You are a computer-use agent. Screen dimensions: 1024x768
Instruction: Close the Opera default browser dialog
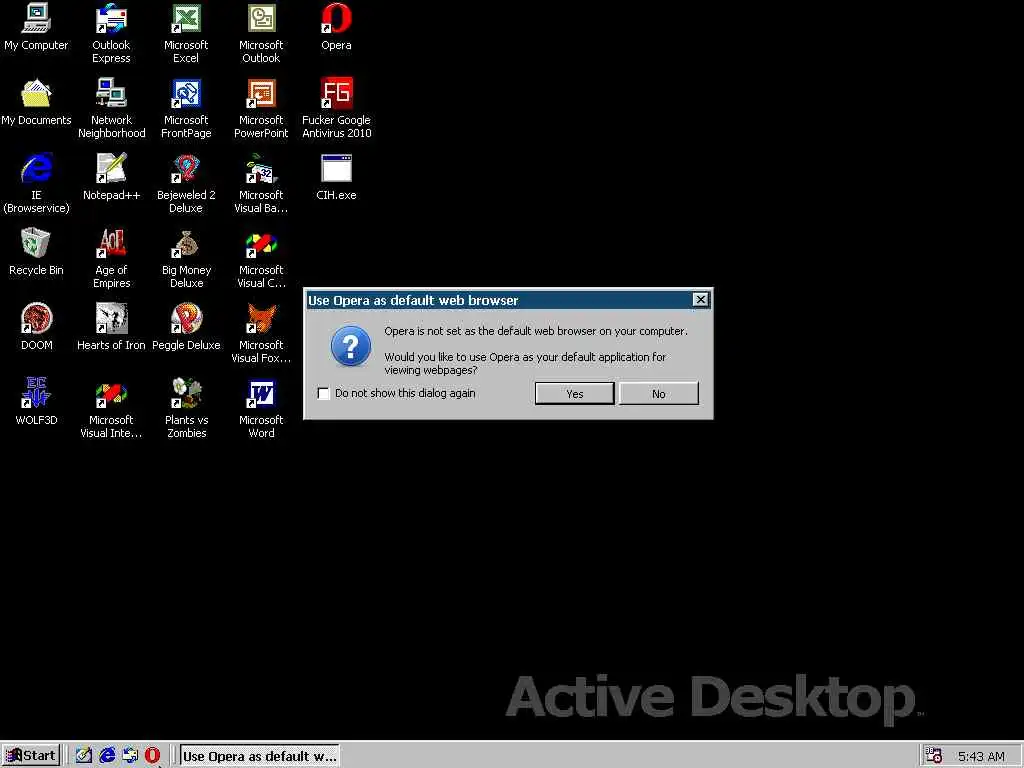pyautogui.click(x=700, y=300)
